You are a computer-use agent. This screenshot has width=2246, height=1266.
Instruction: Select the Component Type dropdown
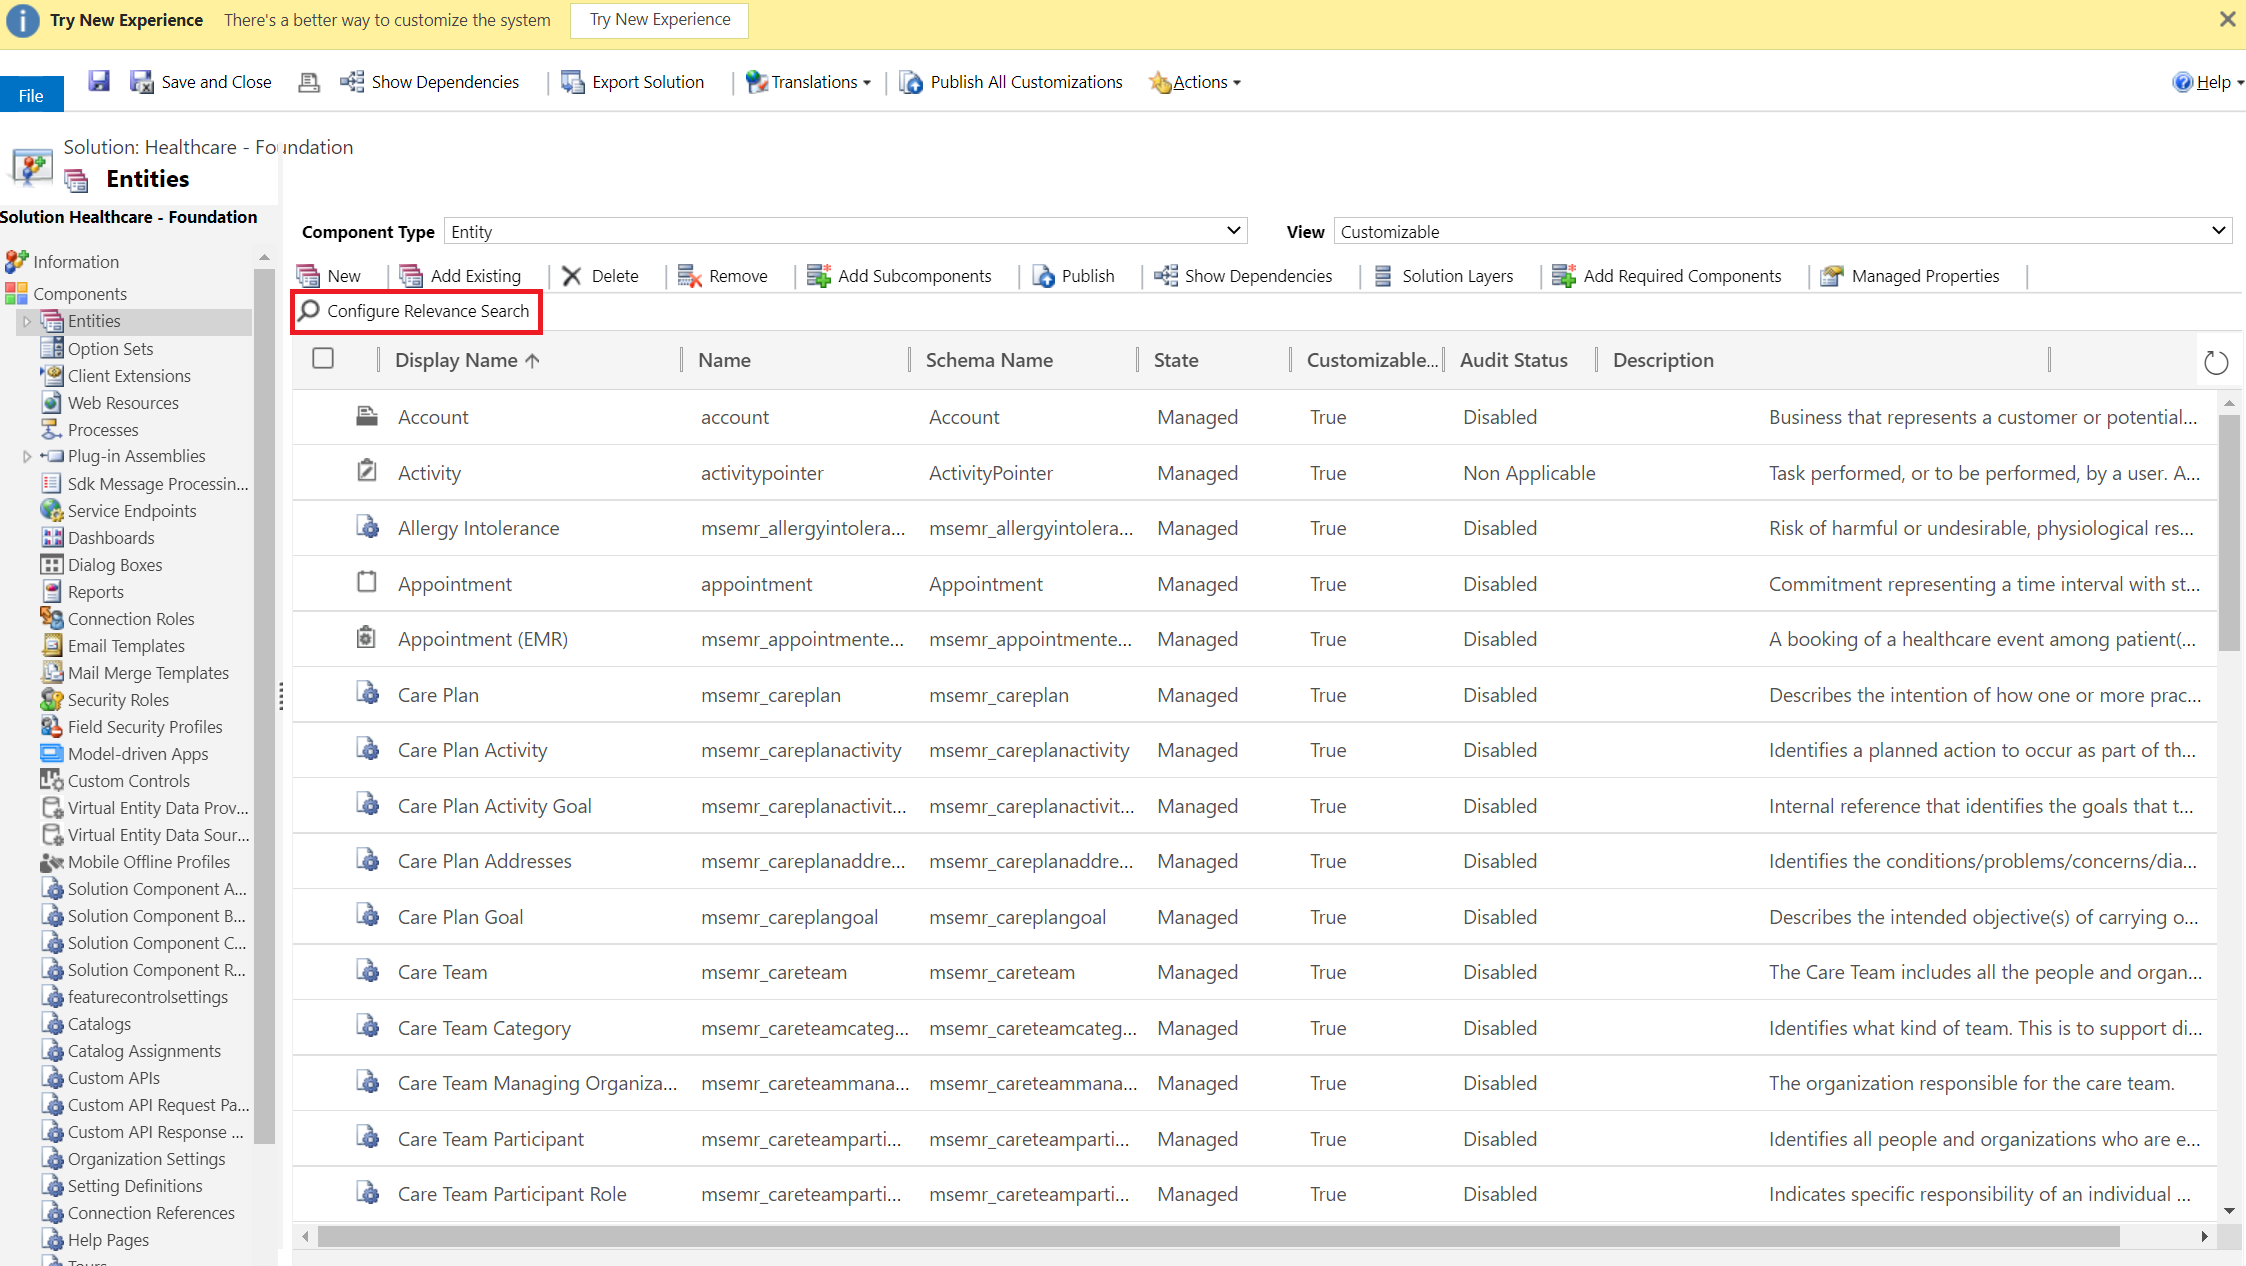point(845,231)
